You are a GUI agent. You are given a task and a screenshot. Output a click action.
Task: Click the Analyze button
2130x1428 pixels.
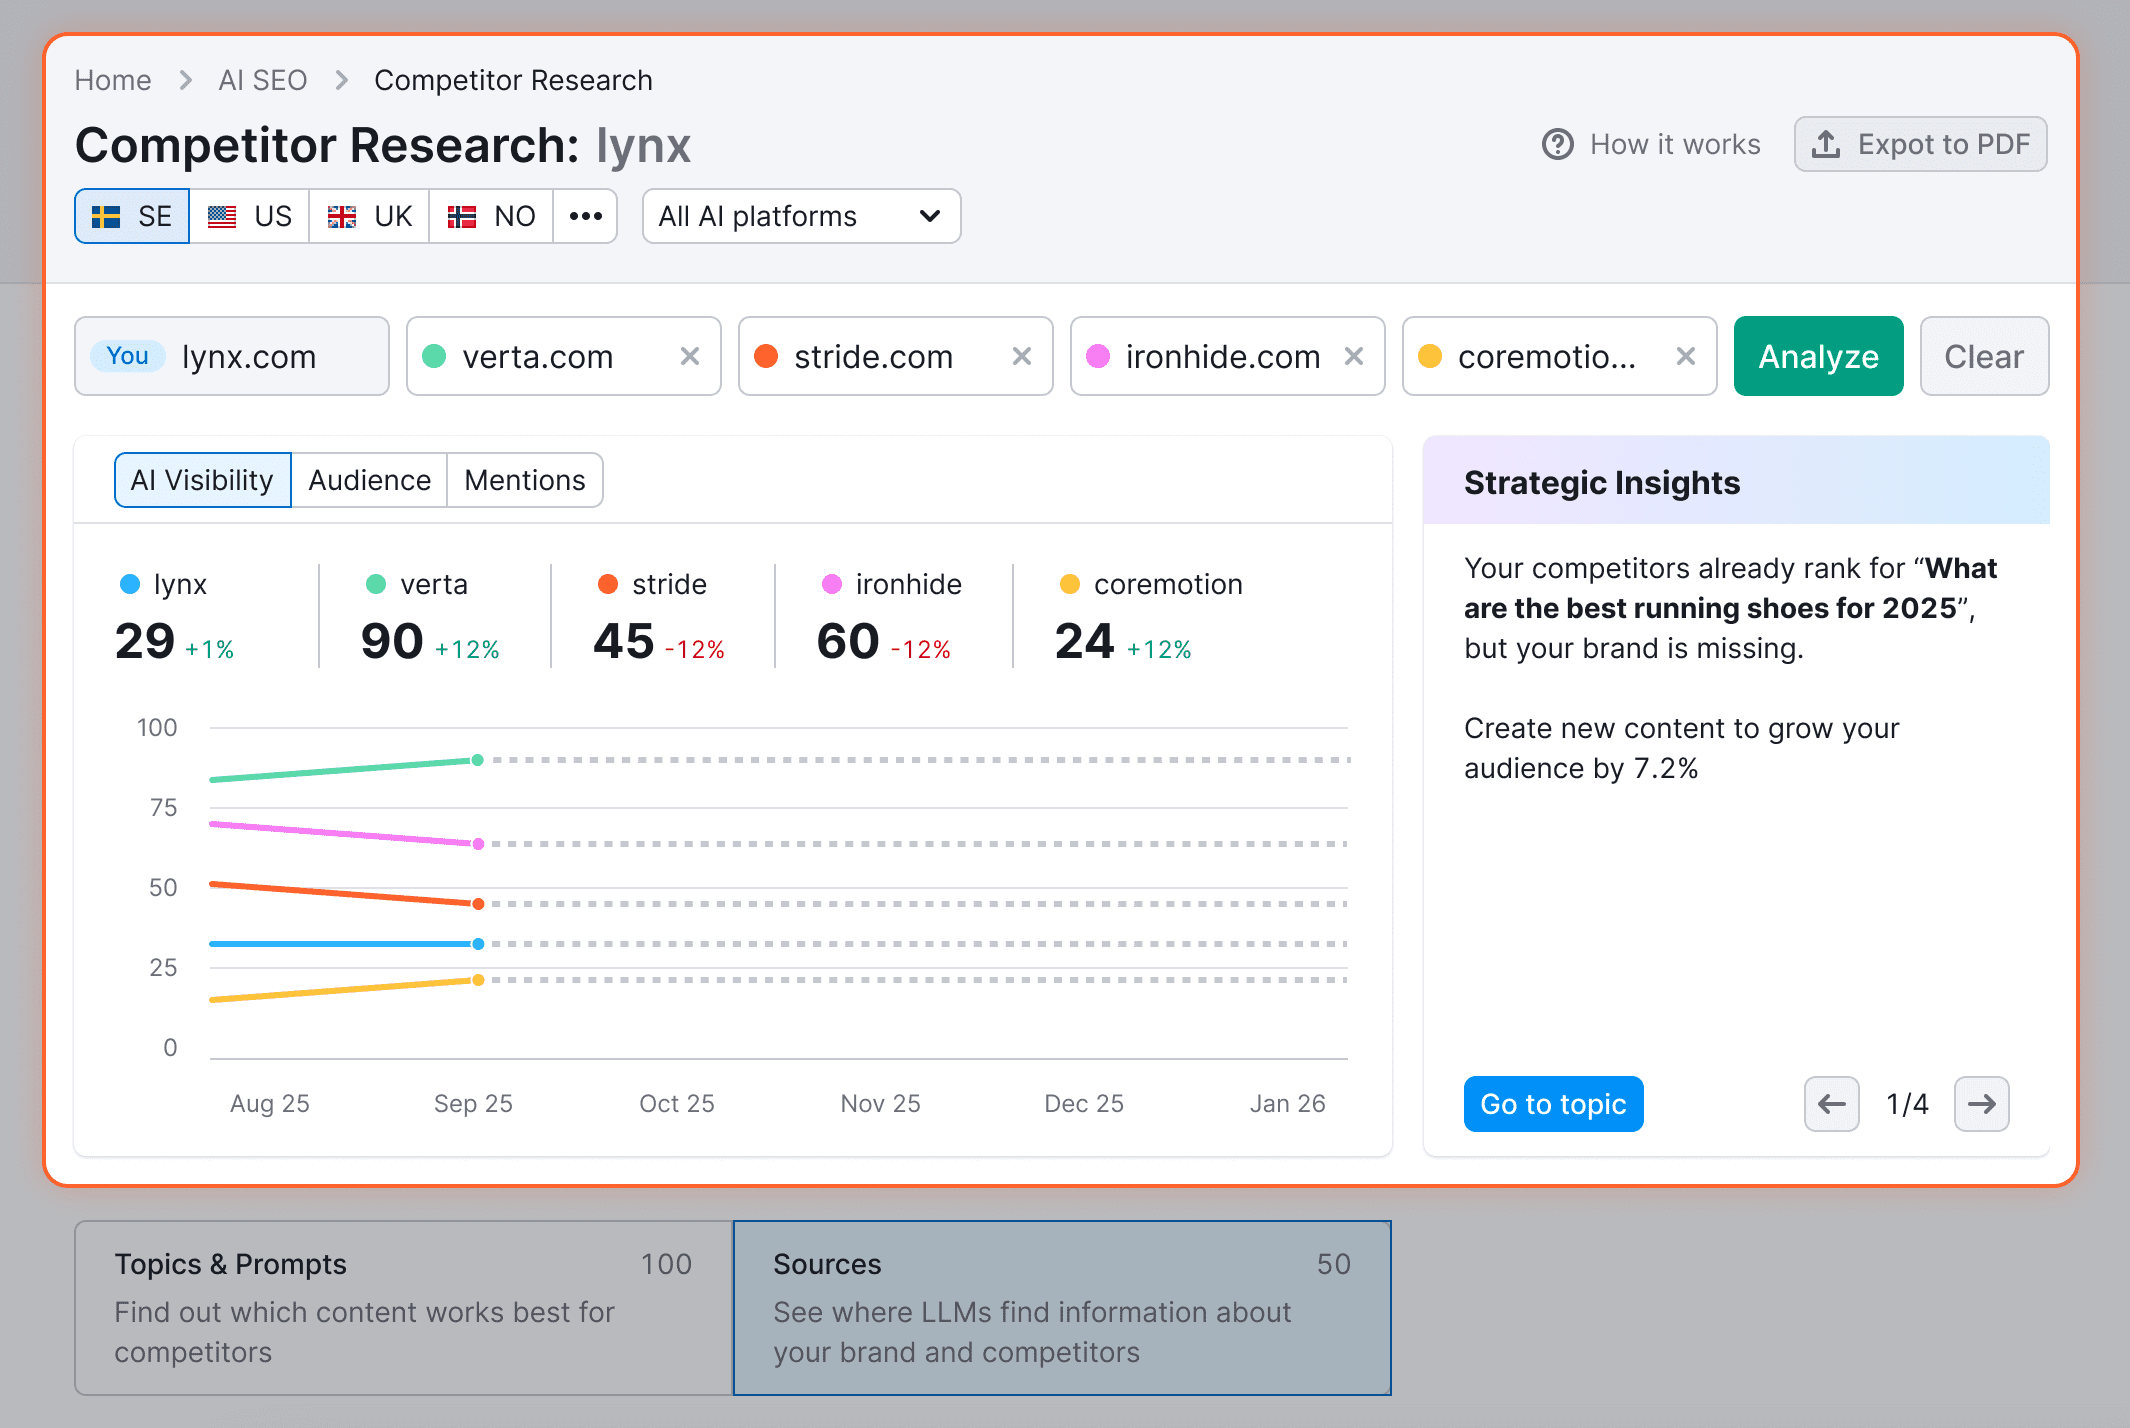pyautogui.click(x=1818, y=356)
